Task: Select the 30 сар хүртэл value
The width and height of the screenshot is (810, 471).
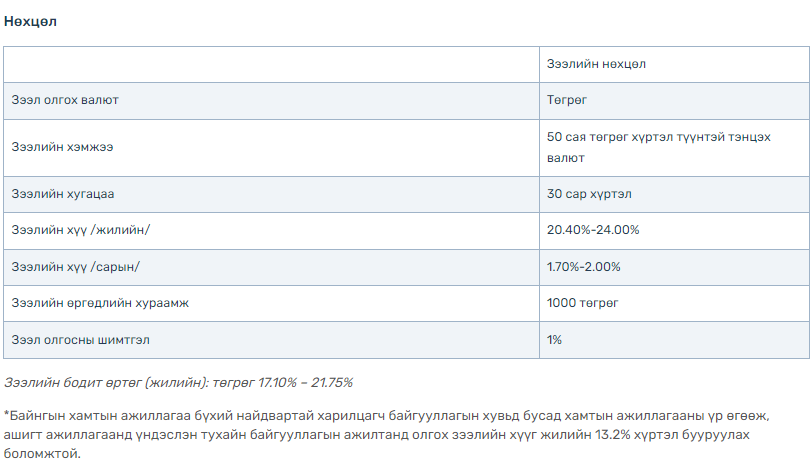Action: [589, 194]
